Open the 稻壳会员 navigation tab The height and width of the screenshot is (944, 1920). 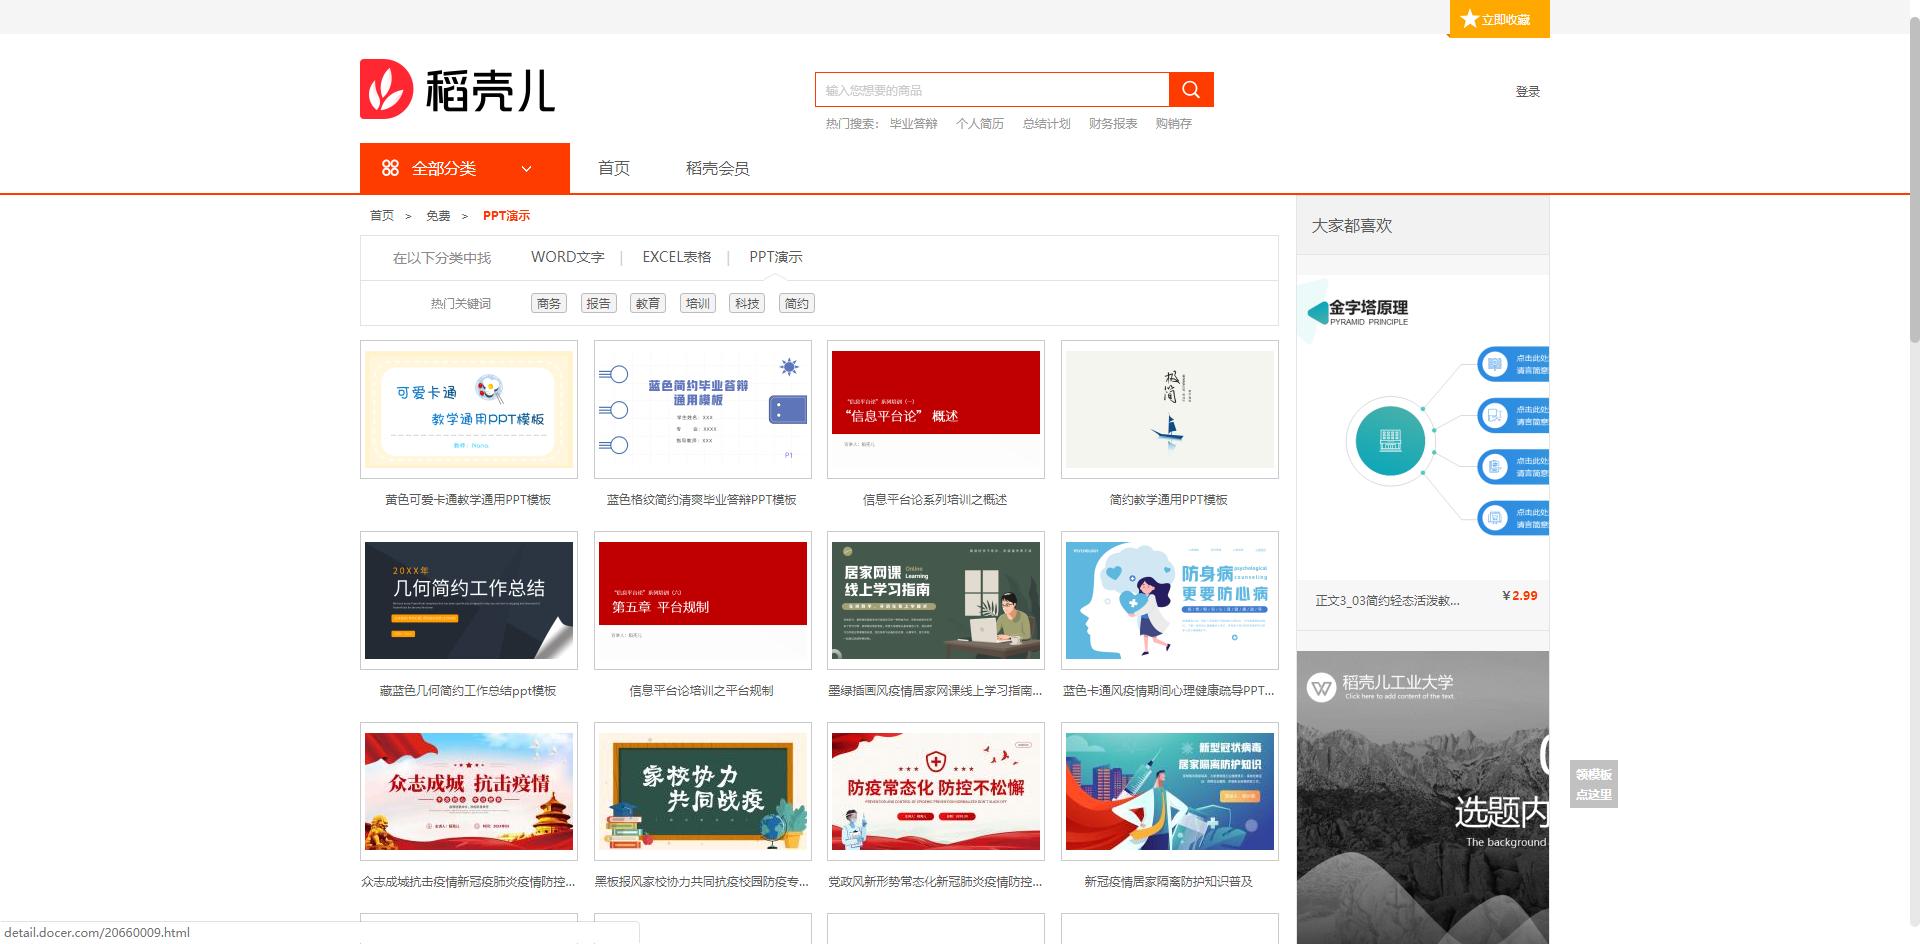pyautogui.click(x=717, y=168)
